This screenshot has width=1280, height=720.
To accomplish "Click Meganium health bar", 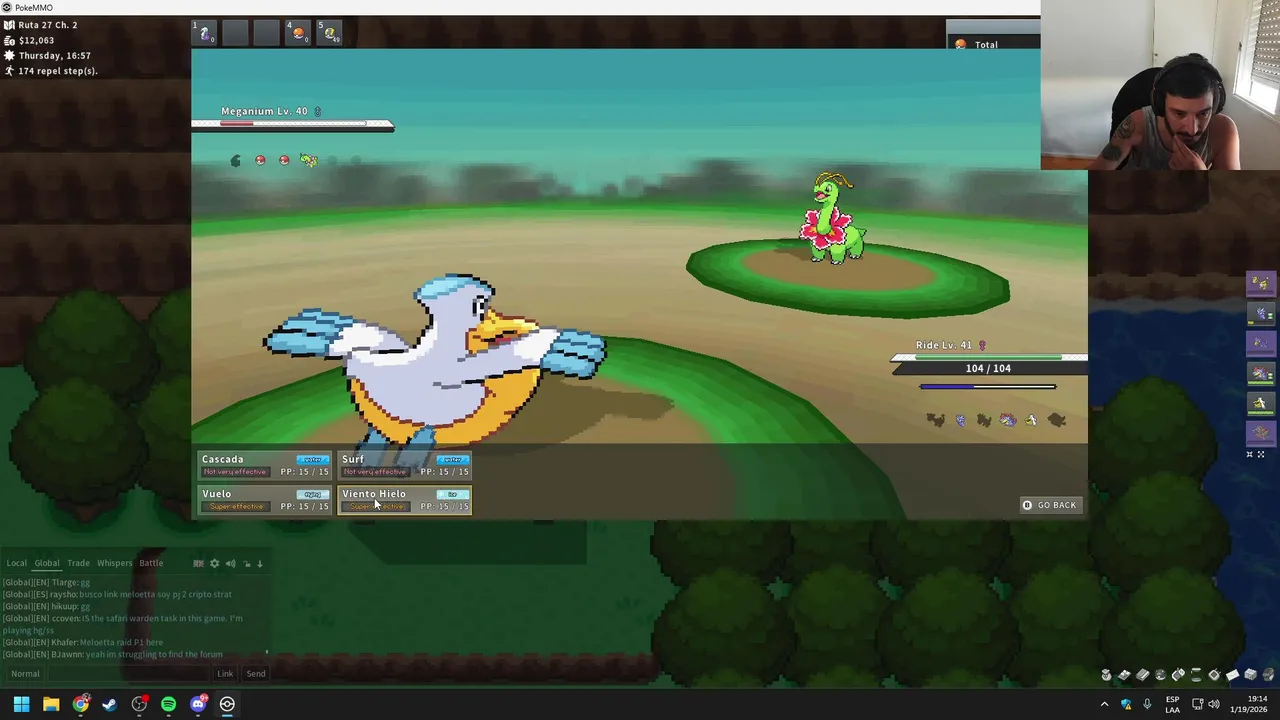I will pyautogui.click(x=292, y=125).
